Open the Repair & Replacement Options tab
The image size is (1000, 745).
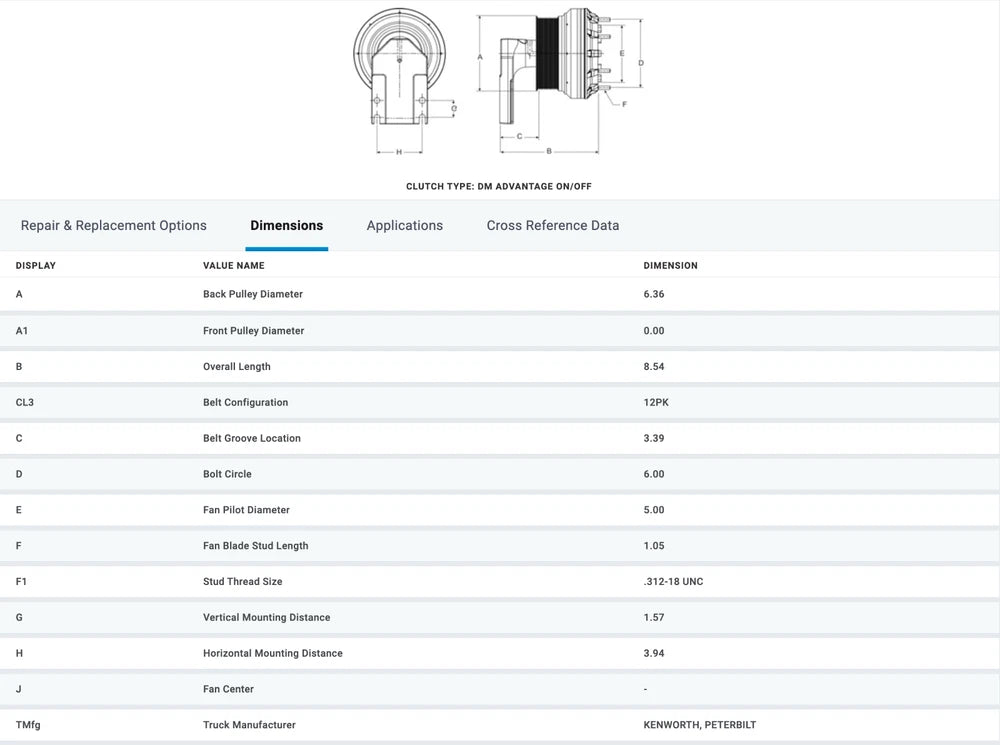[x=114, y=226]
